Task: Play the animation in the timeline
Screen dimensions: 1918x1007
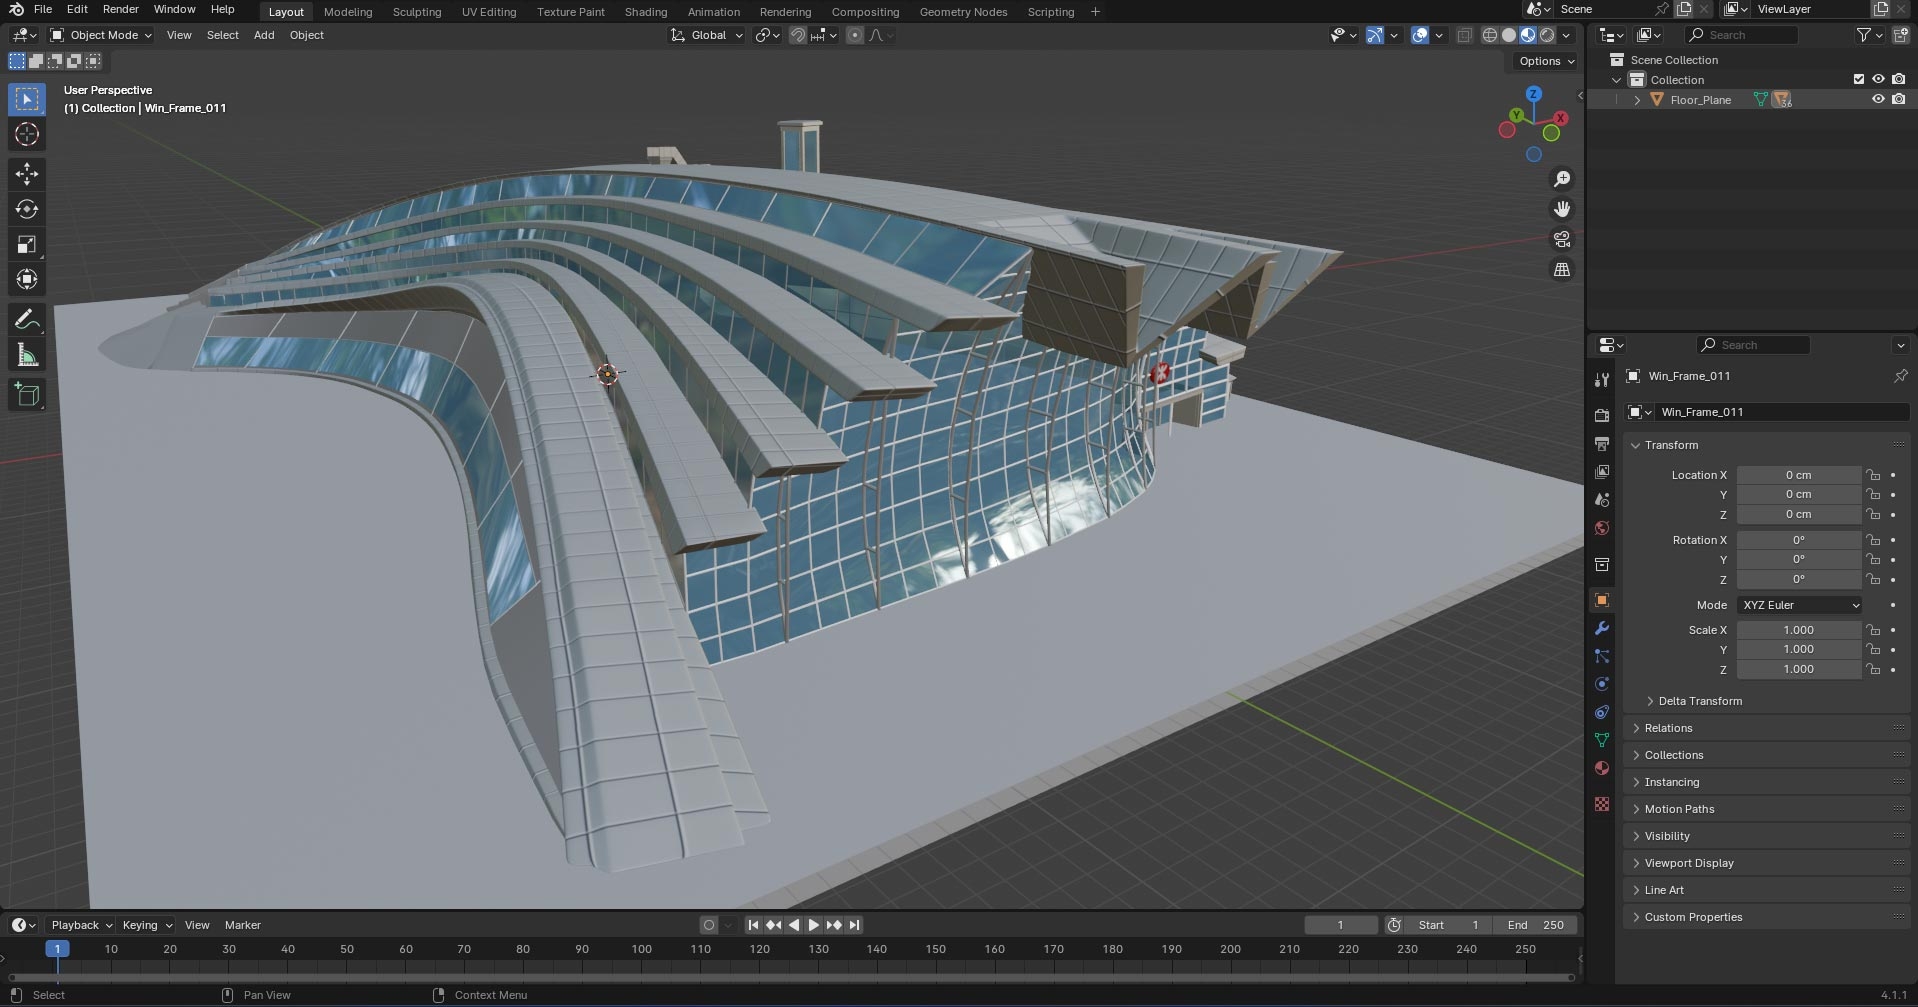Action: point(813,925)
